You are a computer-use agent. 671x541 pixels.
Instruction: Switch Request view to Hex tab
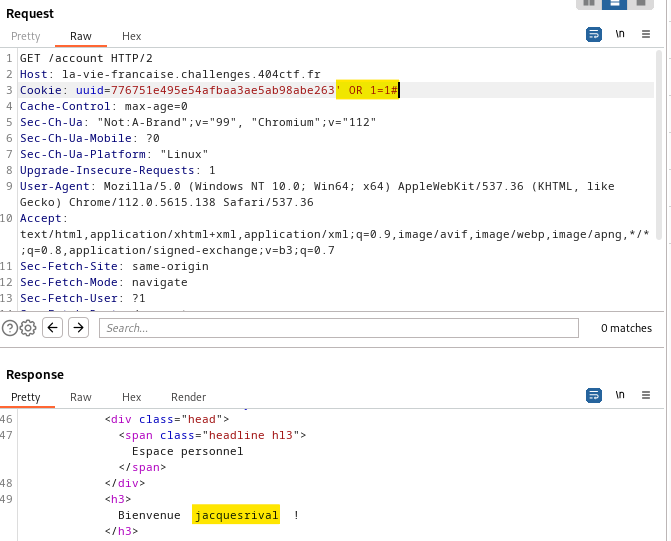click(x=132, y=36)
